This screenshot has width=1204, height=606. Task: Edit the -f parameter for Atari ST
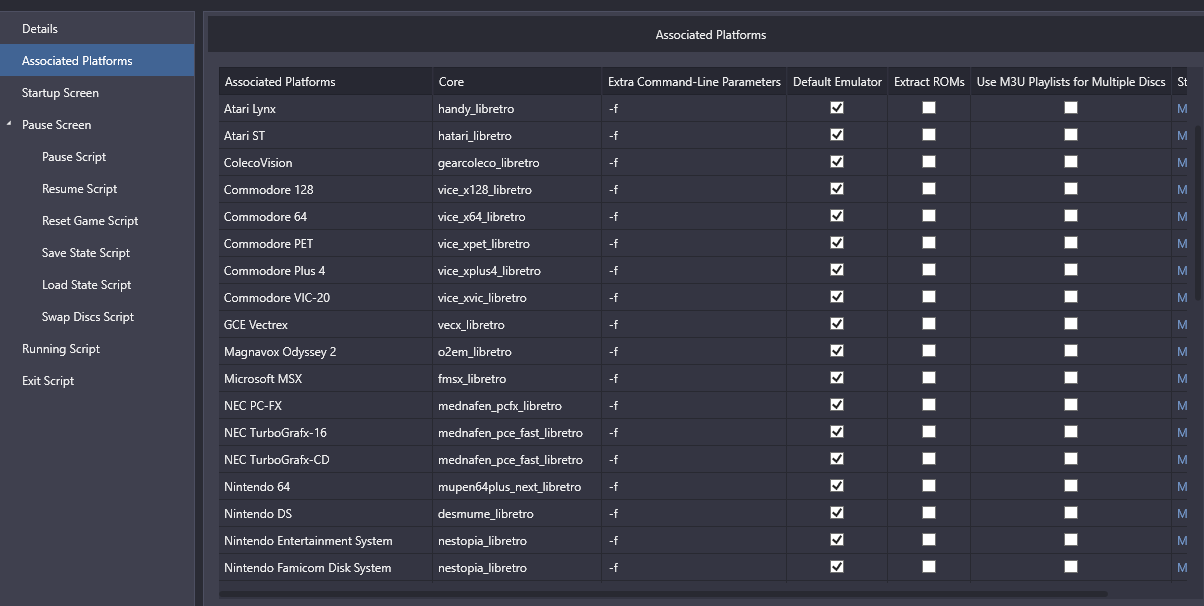click(x=694, y=135)
